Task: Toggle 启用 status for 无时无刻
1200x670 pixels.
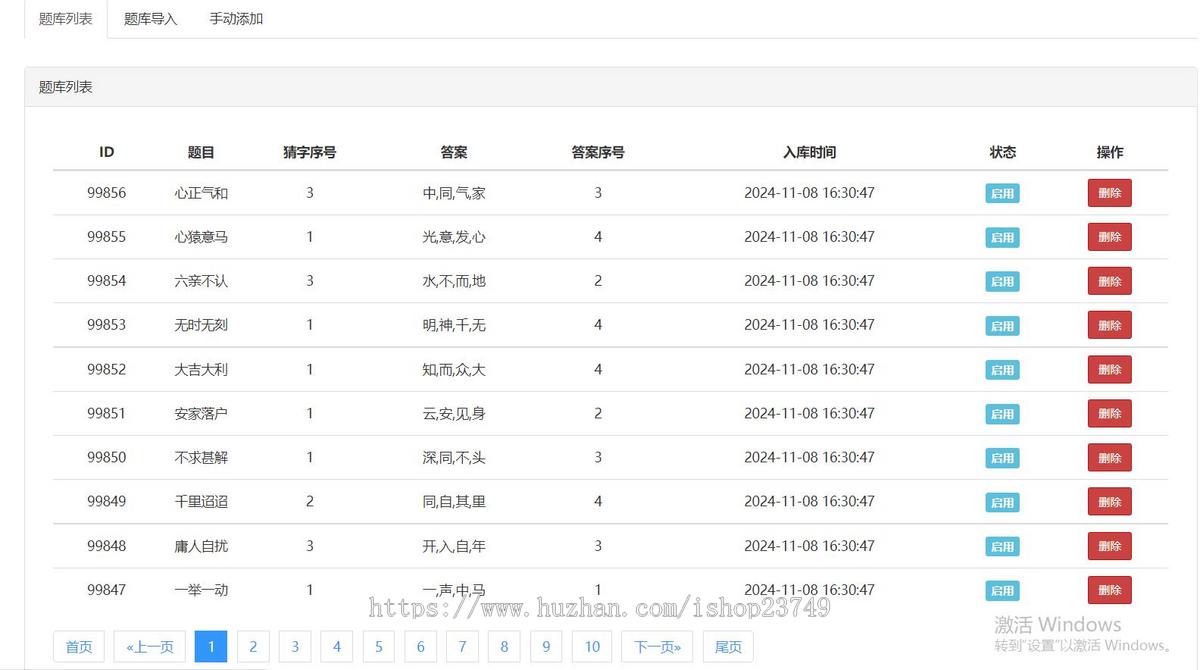Action: (1002, 326)
